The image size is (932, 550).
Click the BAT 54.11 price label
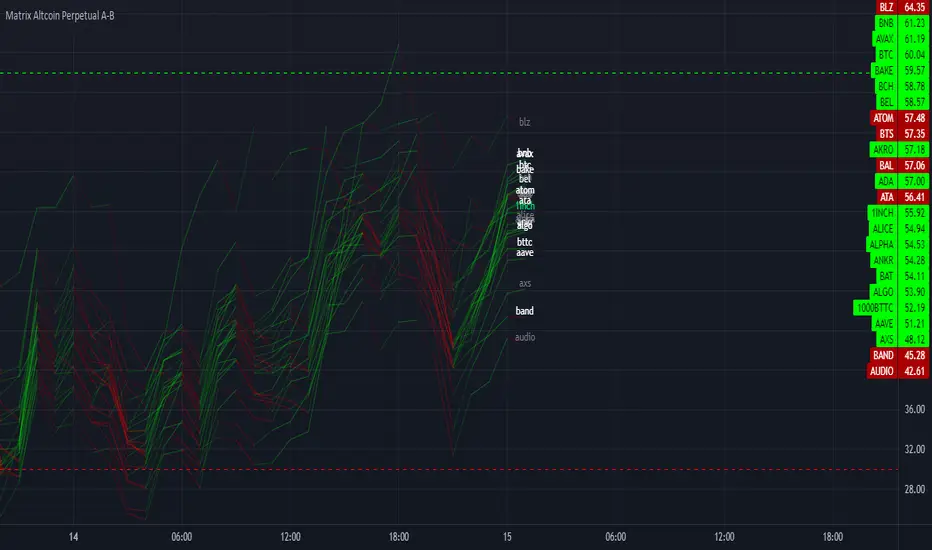tap(902, 276)
